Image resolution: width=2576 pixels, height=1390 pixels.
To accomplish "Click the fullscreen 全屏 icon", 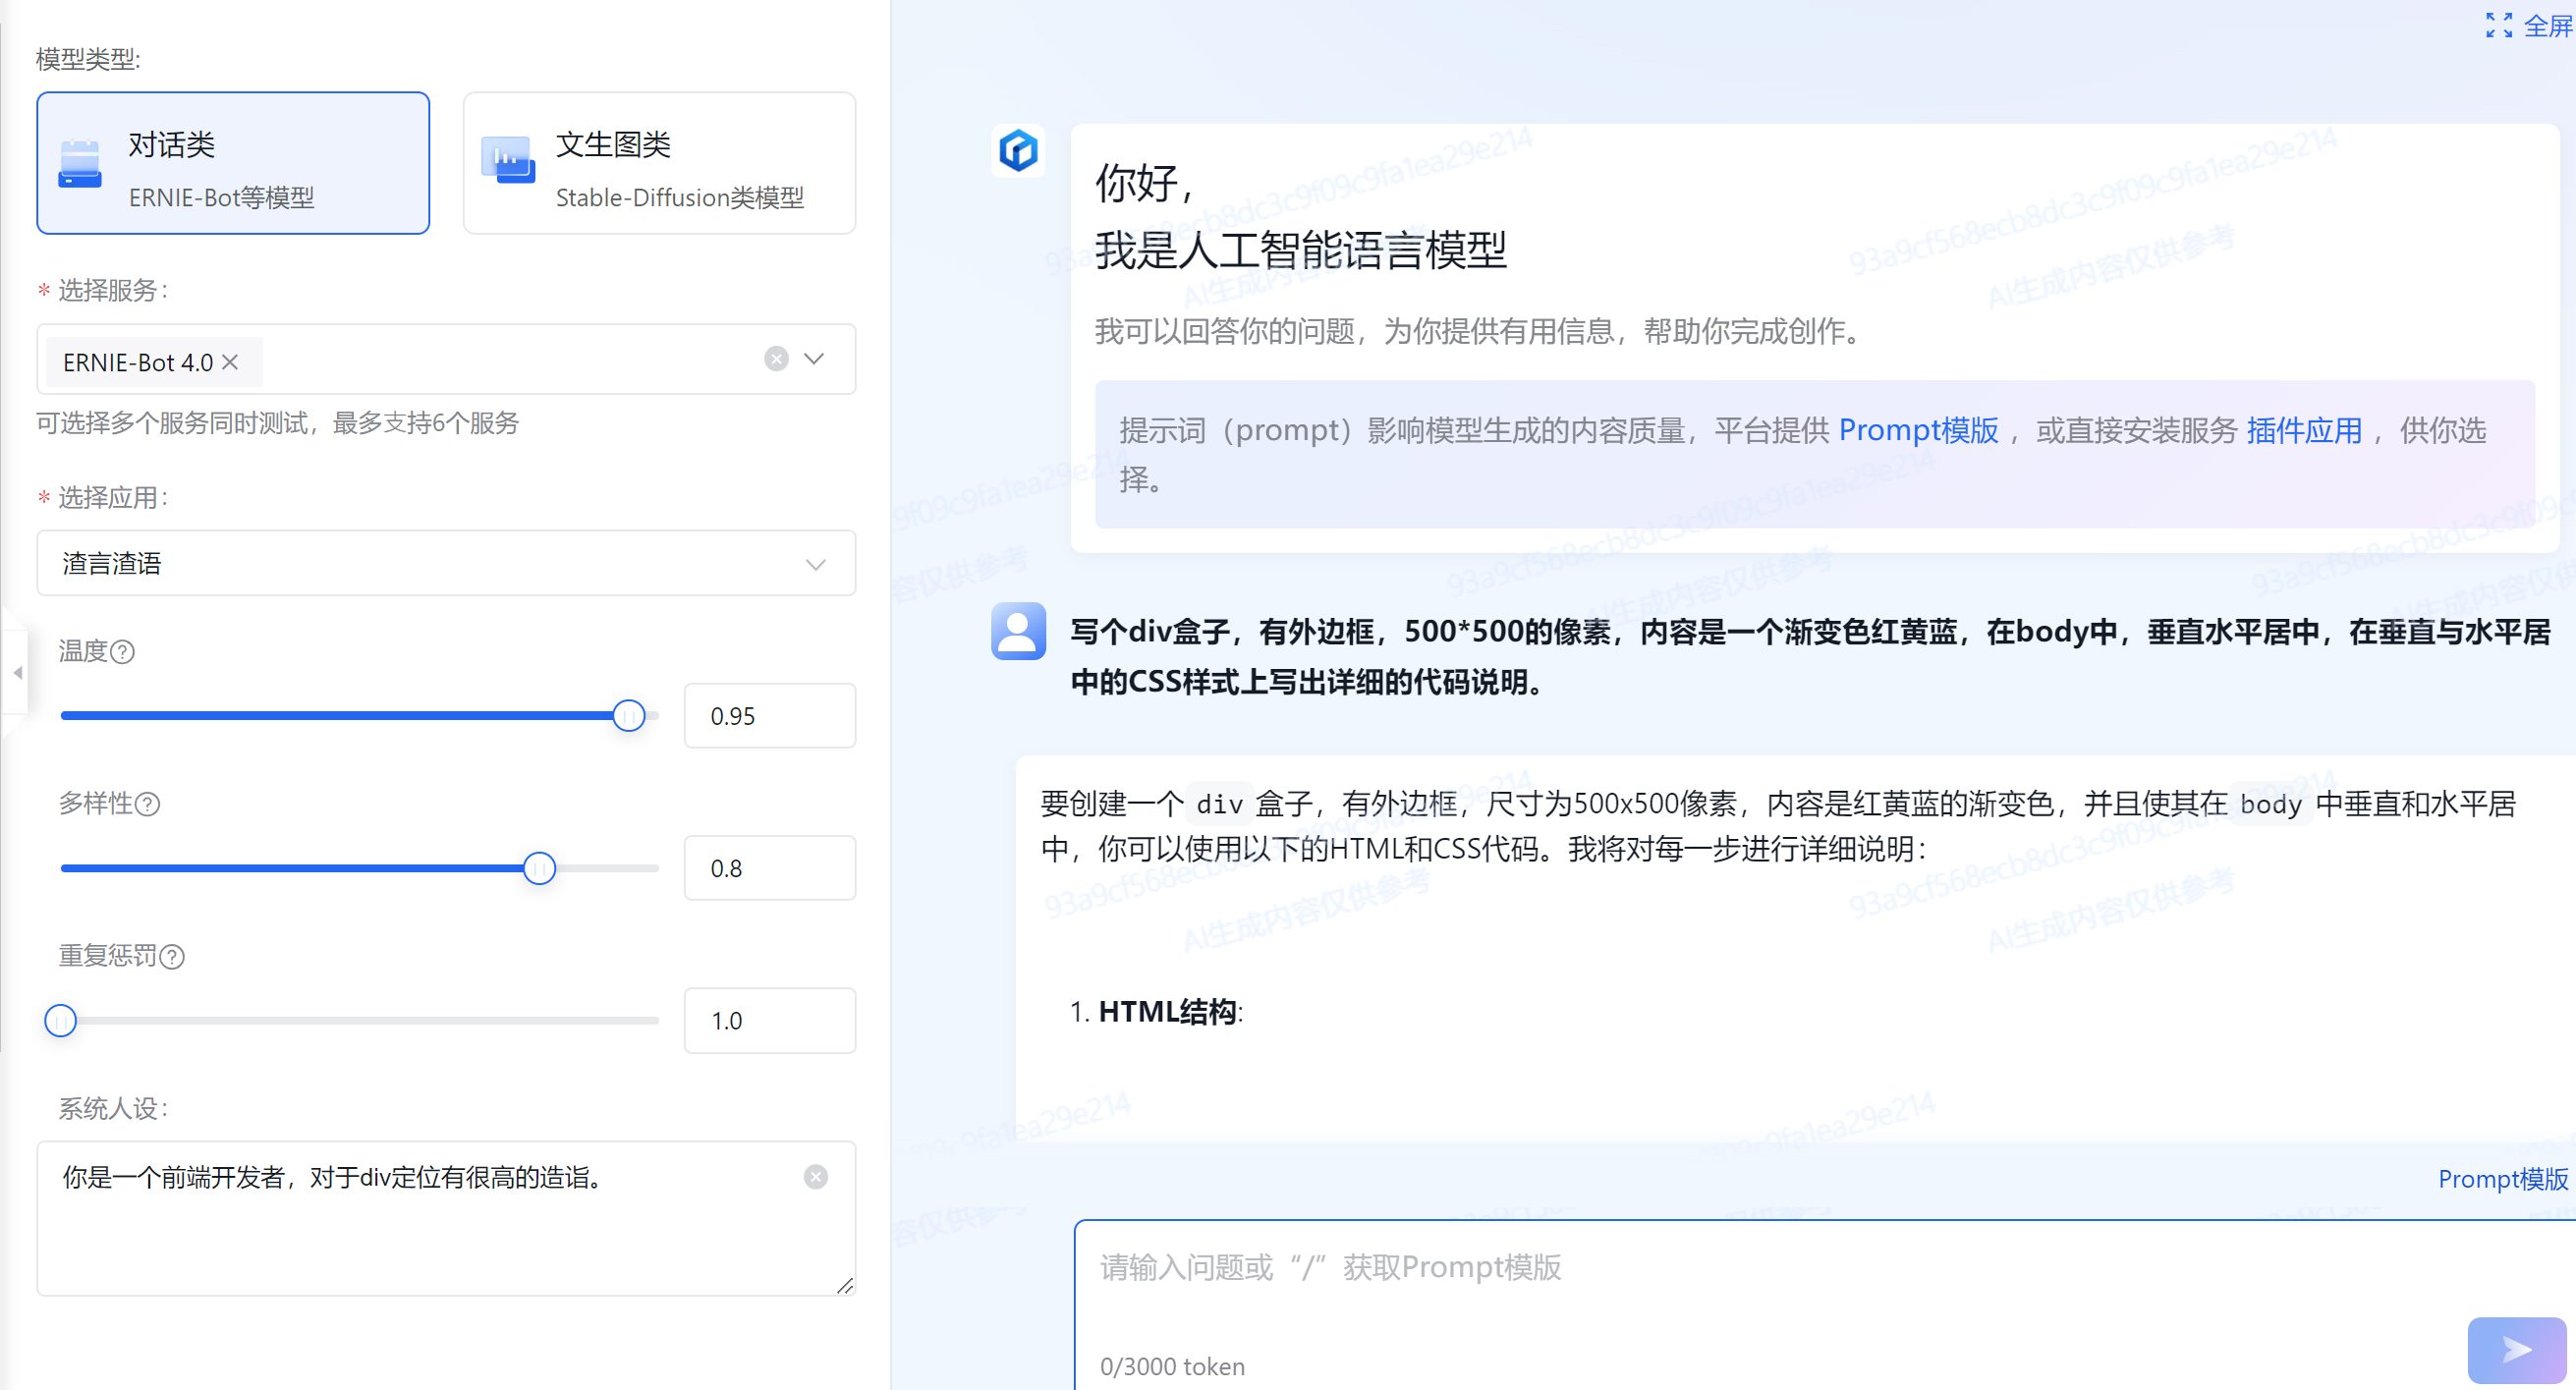I will (x=2498, y=25).
